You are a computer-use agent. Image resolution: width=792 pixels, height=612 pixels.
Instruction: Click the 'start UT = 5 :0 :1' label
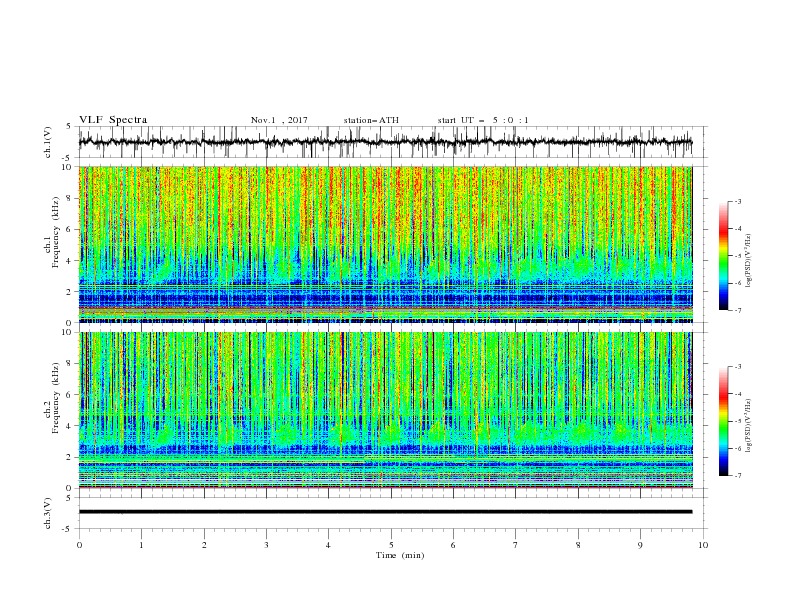click(483, 120)
